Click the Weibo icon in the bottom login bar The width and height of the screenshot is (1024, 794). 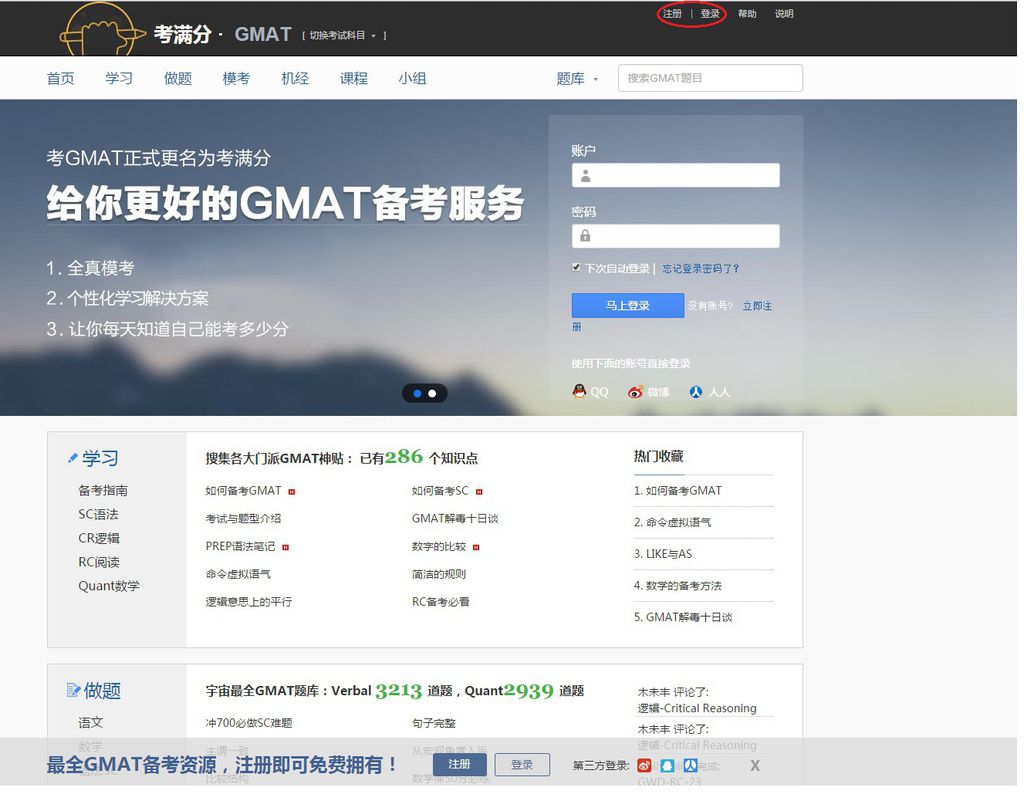click(646, 766)
